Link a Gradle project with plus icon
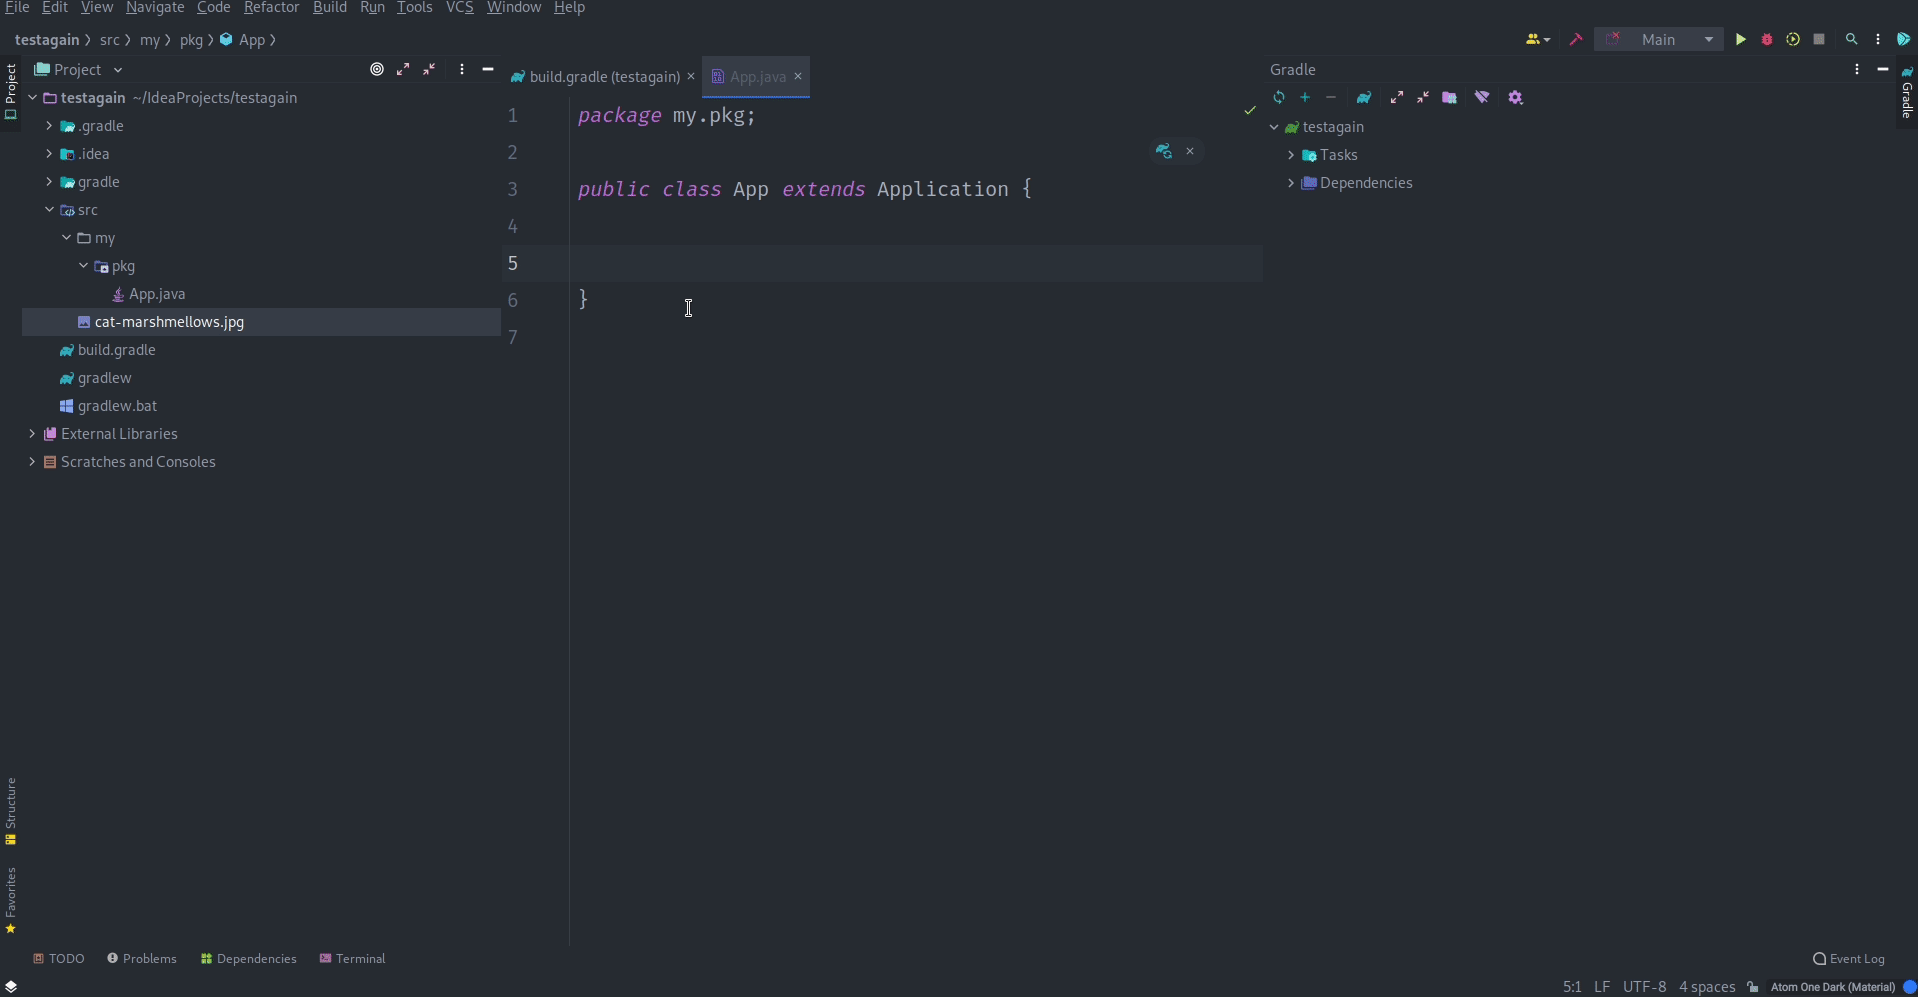The height and width of the screenshot is (997, 1918). (x=1305, y=97)
